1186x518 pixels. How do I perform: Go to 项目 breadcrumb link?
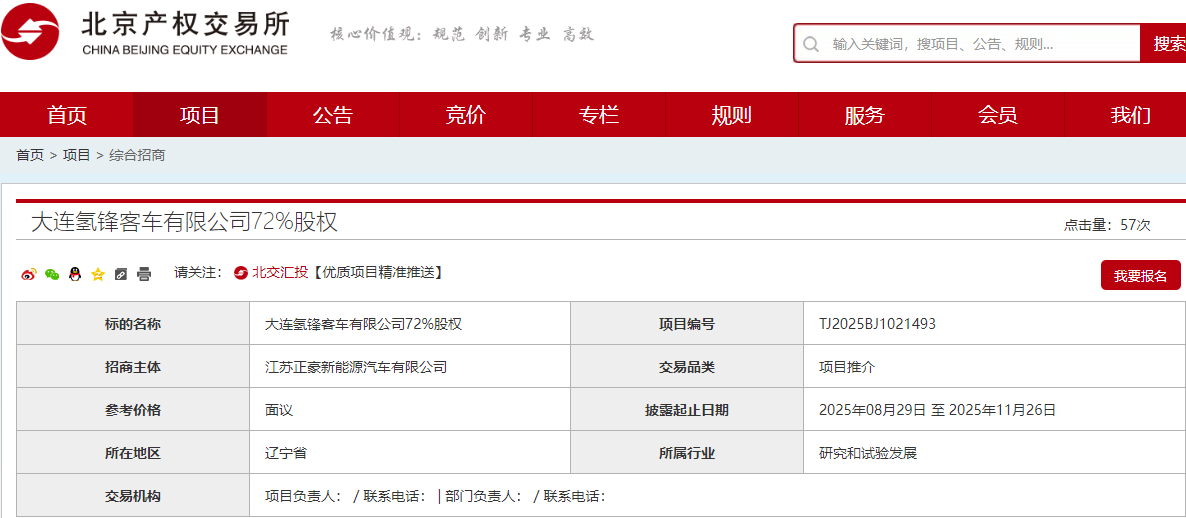[x=76, y=155]
